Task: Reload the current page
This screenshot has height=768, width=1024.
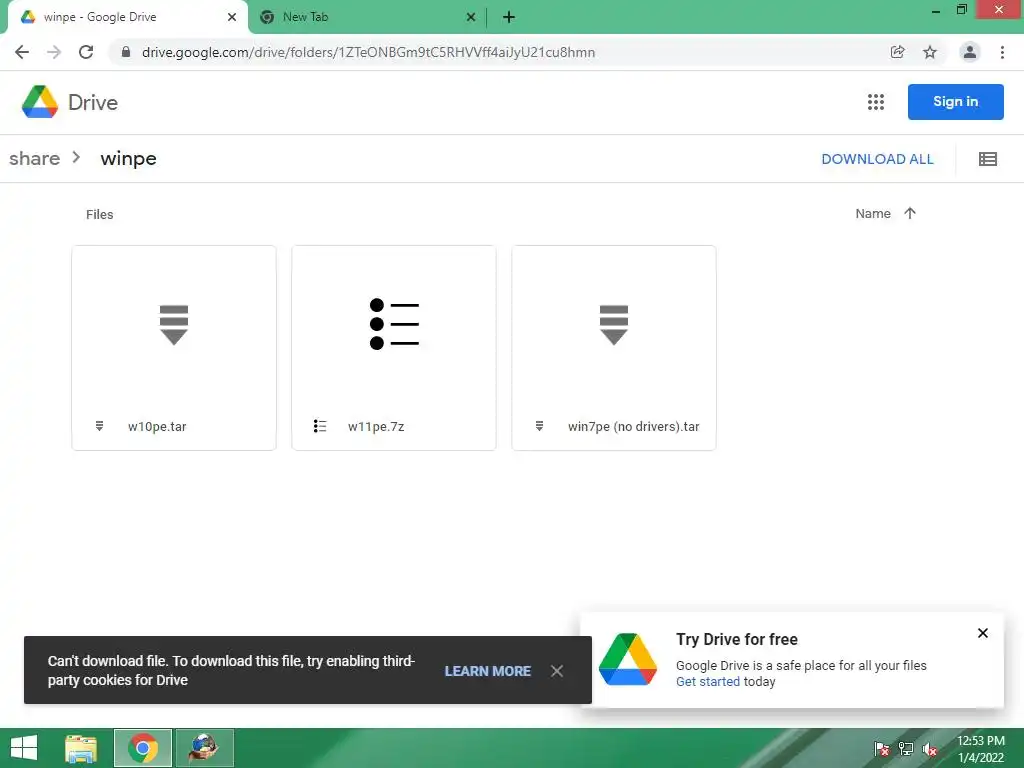Action: pyautogui.click(x=86, y=52)
